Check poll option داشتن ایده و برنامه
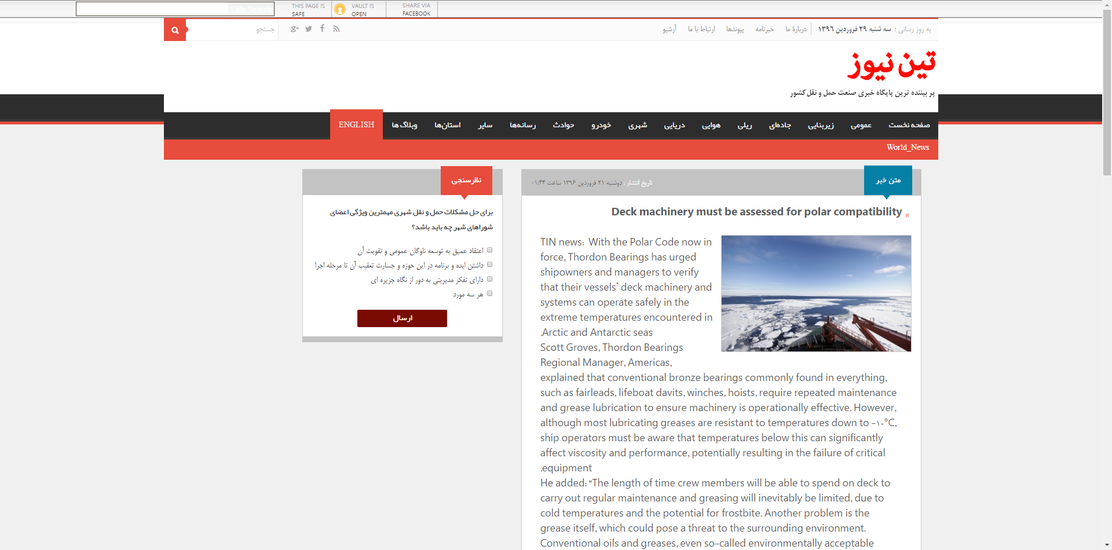Viewport: 1112px width, 550px height. [489, 264]
